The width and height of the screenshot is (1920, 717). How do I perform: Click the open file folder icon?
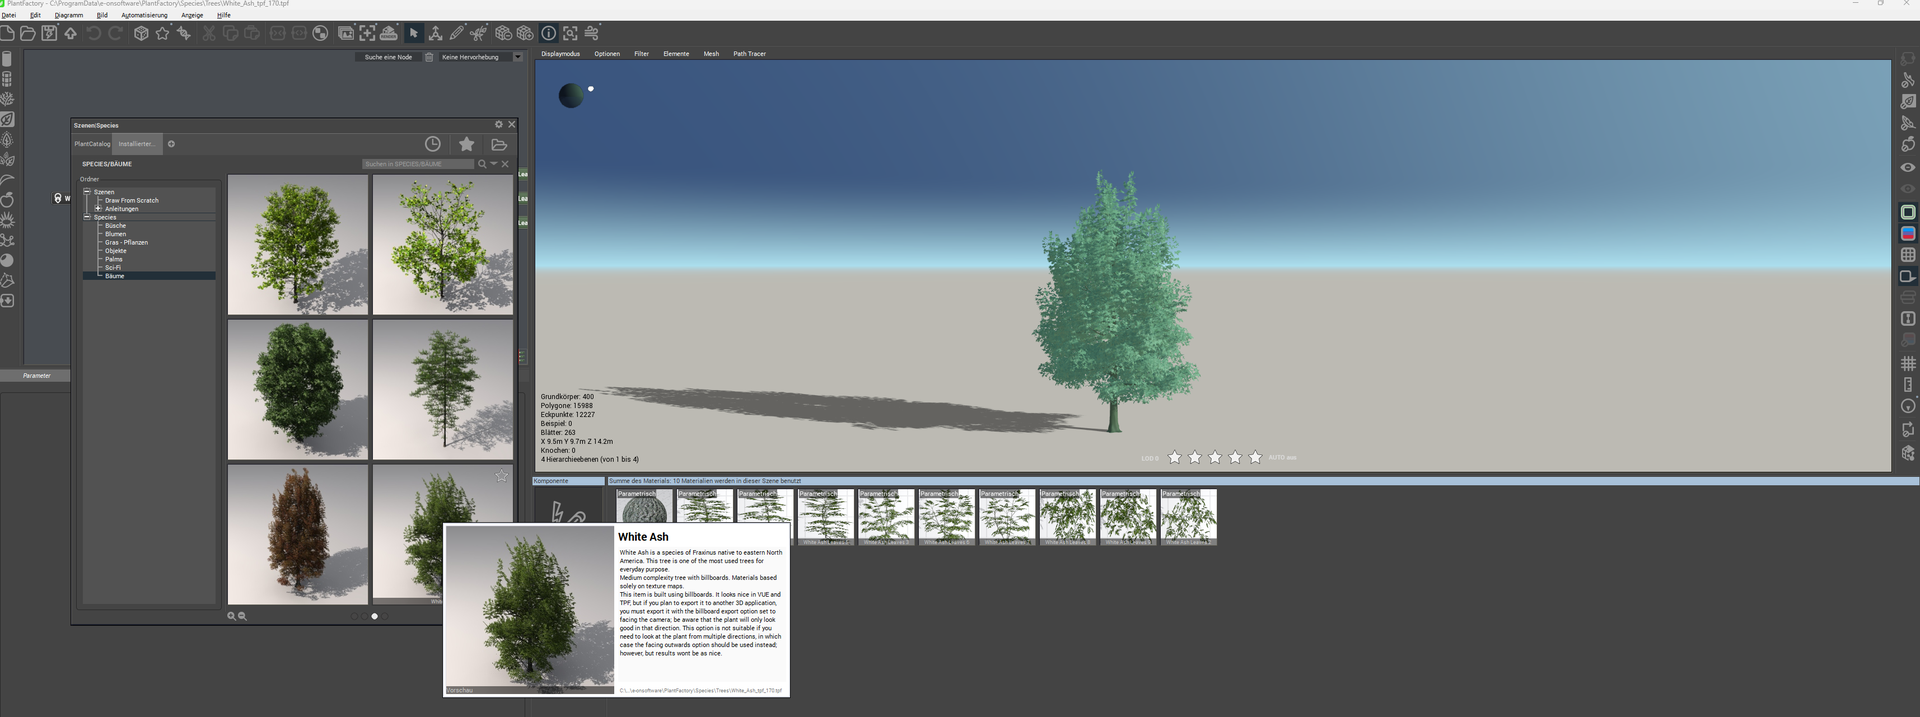tap(28, 34)
